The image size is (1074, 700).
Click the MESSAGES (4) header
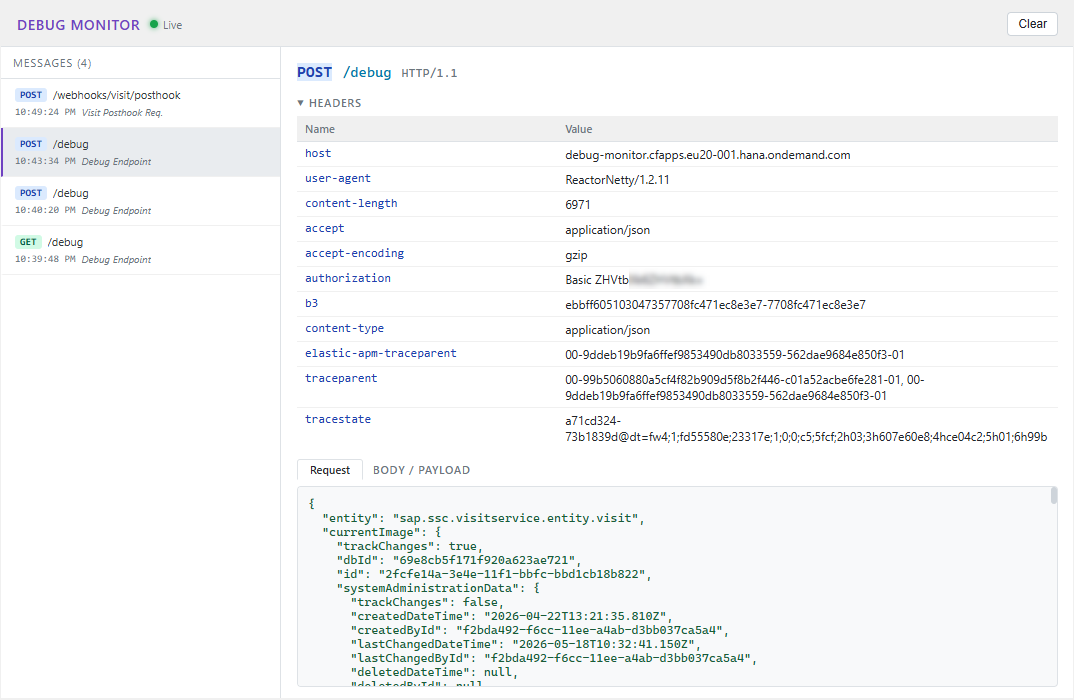52,63
